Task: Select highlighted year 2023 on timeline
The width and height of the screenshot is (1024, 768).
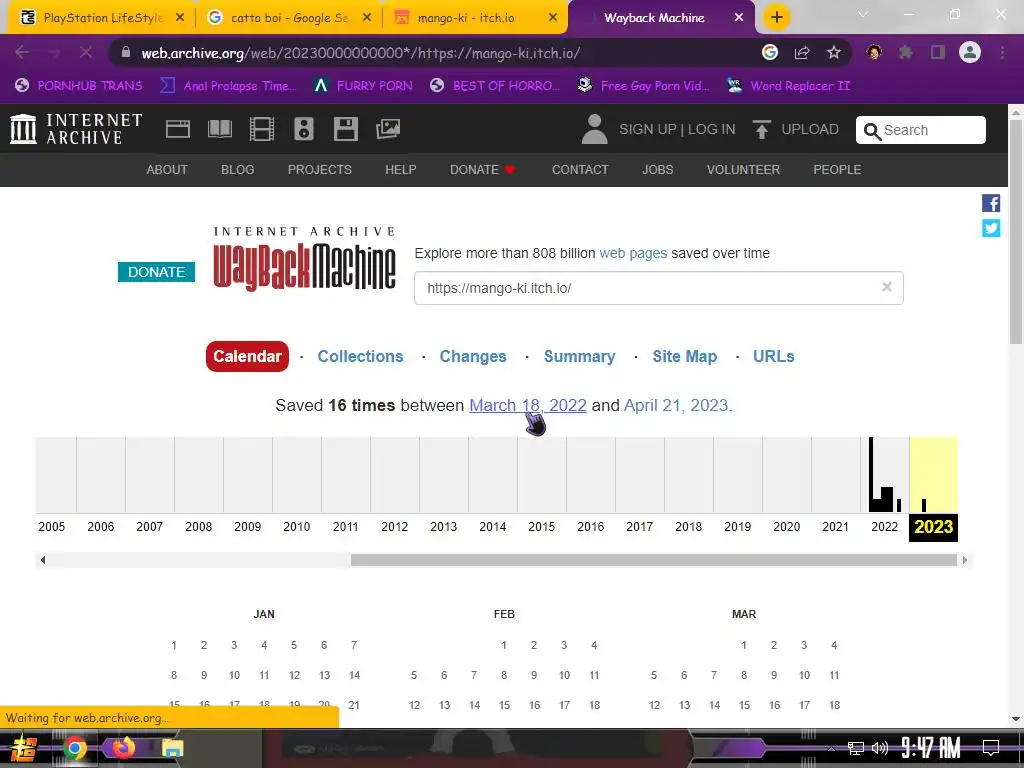Action: click(933, 526)
